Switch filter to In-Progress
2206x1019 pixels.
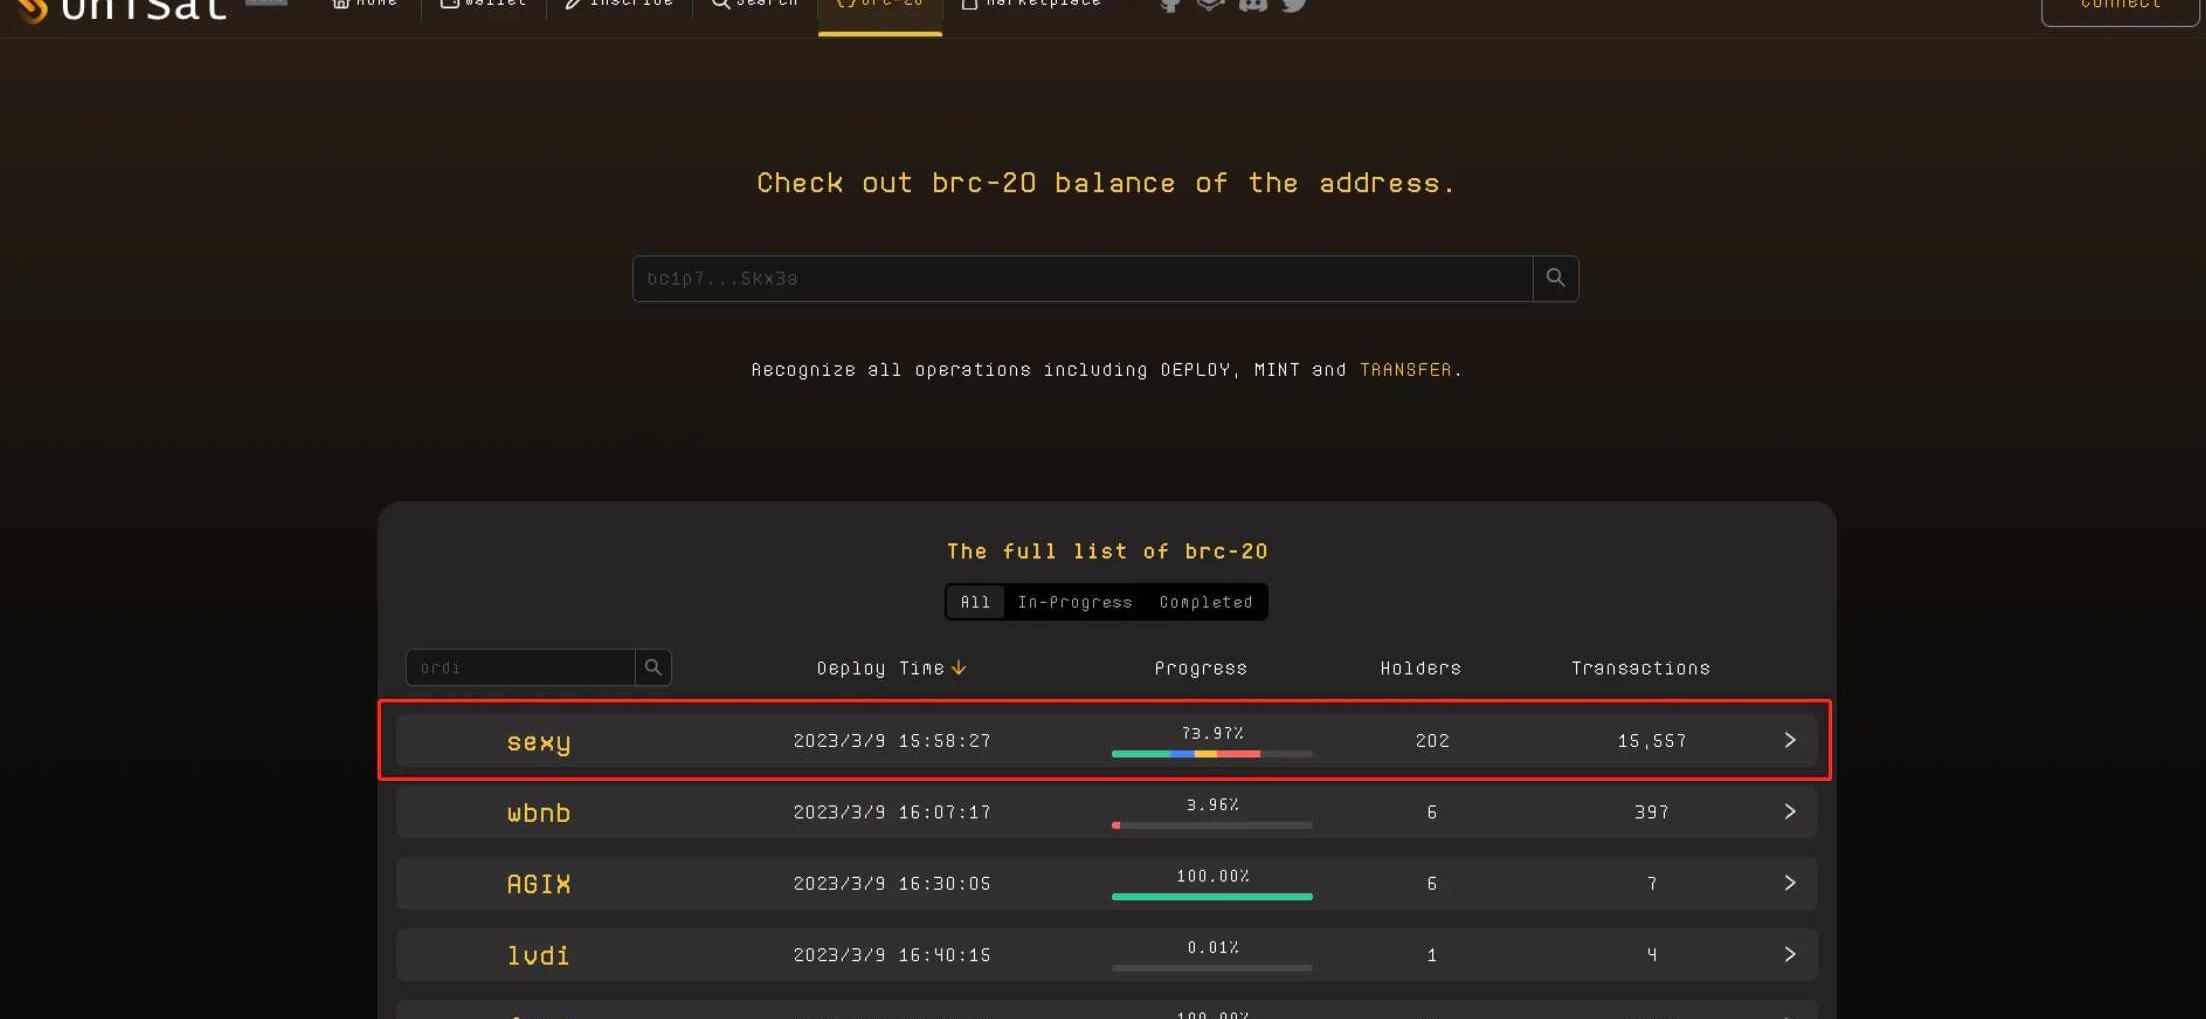pyautogui.click(x=1075, y=602)
